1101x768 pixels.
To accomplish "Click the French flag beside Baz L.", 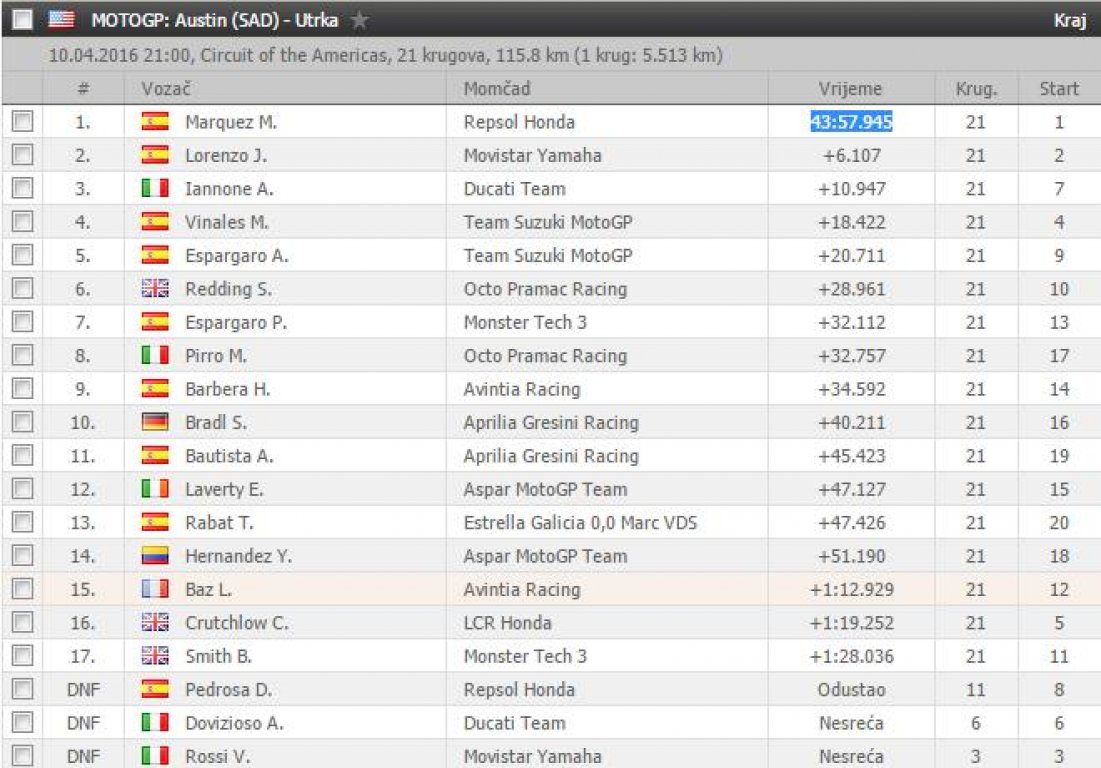I will pyautogui.click(x=155, y=589).
